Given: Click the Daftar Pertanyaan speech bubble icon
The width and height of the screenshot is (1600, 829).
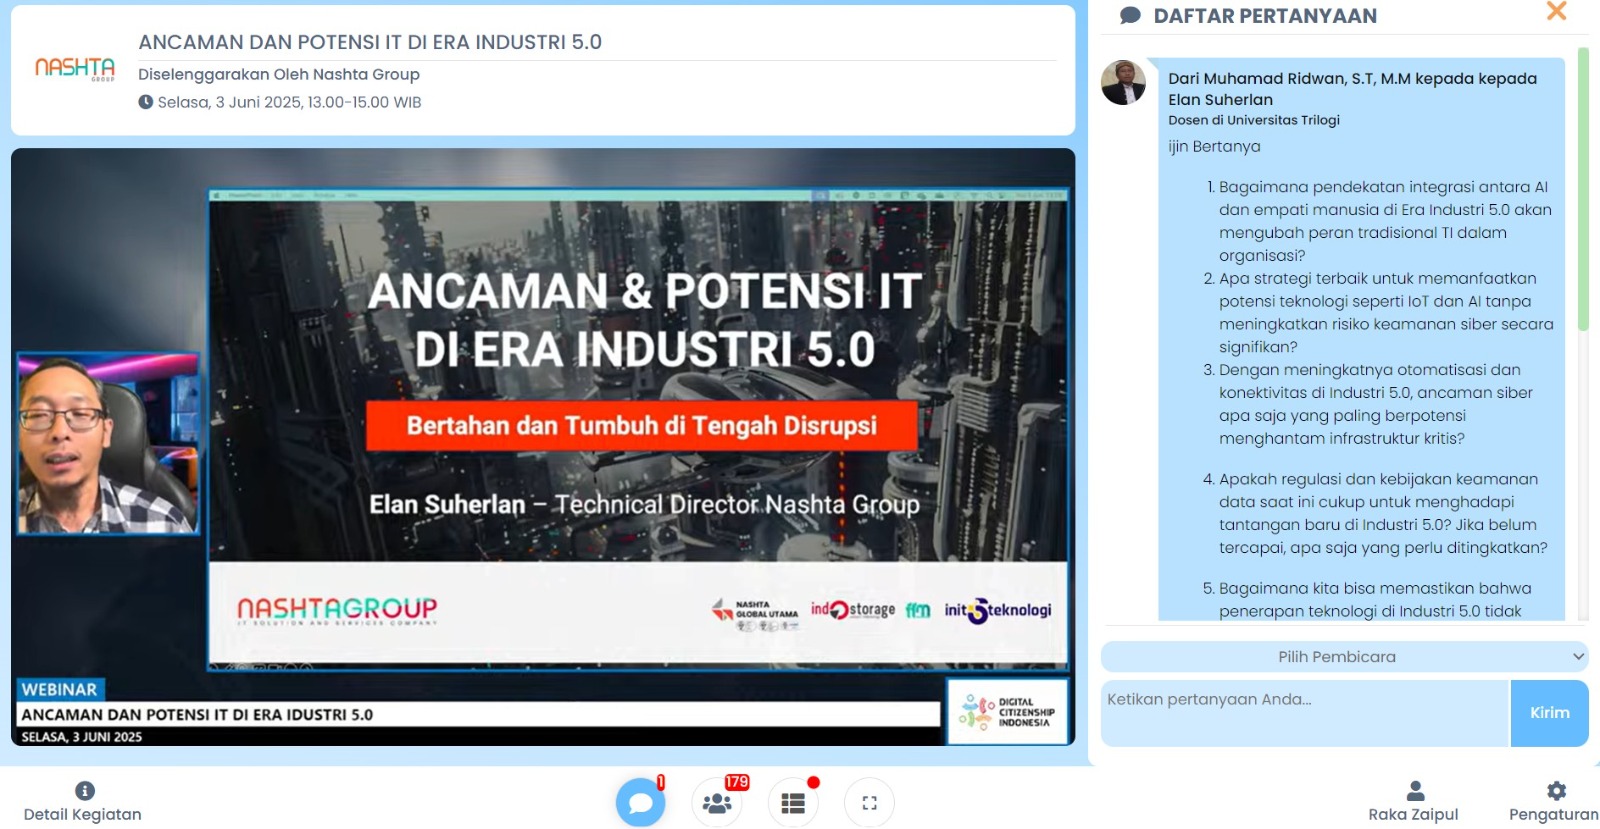Looking at the screenshot, I should pyautogui.click(x=1130, y=16).
